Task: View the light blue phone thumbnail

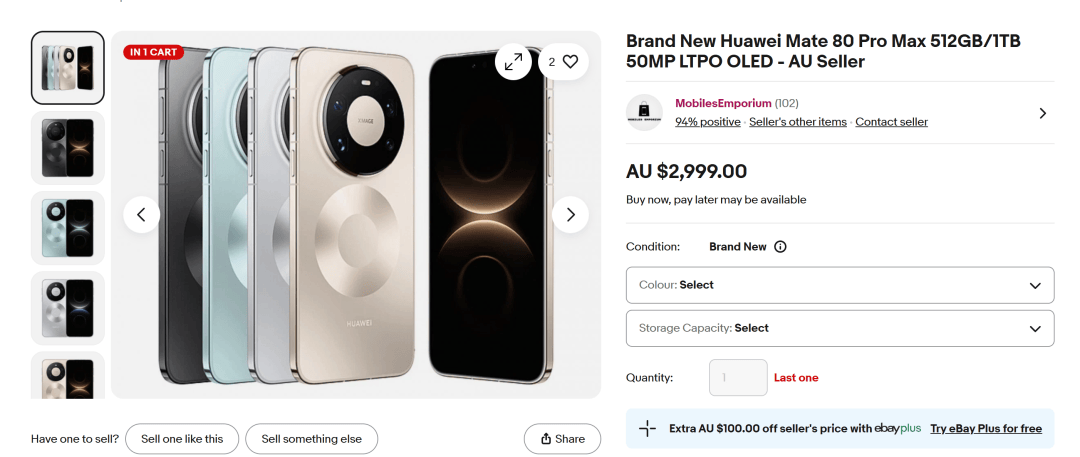Action: [x=68, y=228]
